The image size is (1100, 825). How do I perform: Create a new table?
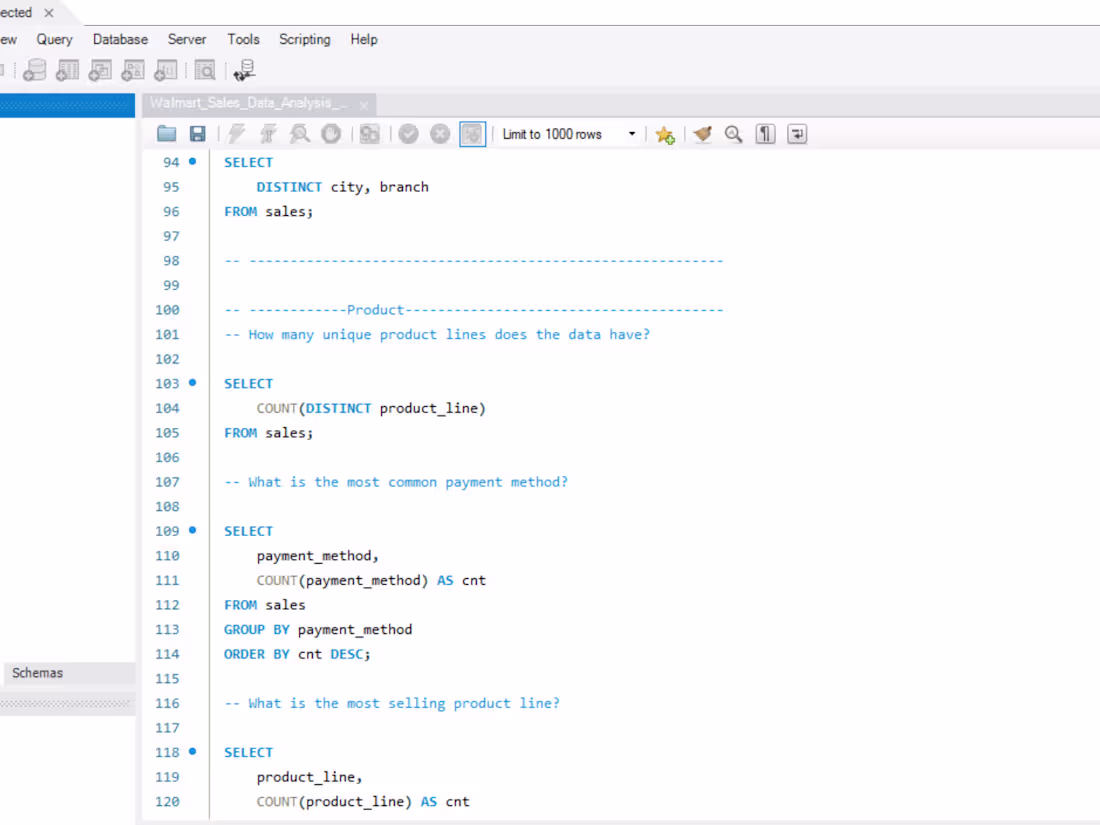[x=67, y=70]
